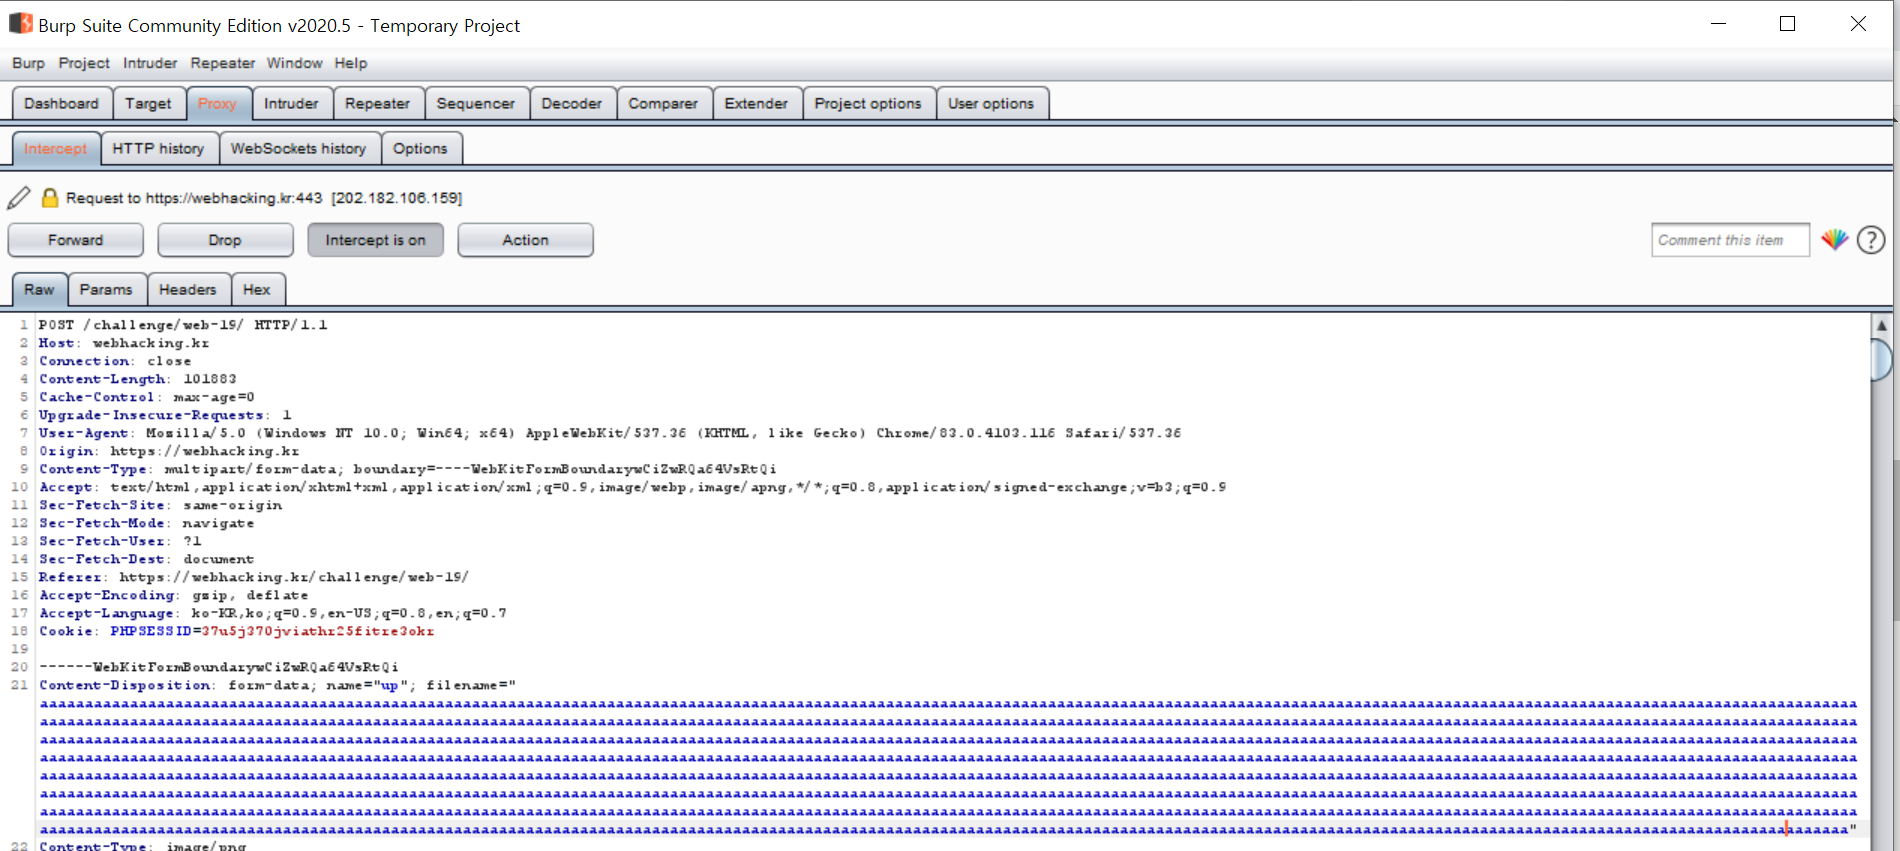Click the request editor scrollbar thumb
Screen dimensions: 1900x851
[x=1881, y=360]
